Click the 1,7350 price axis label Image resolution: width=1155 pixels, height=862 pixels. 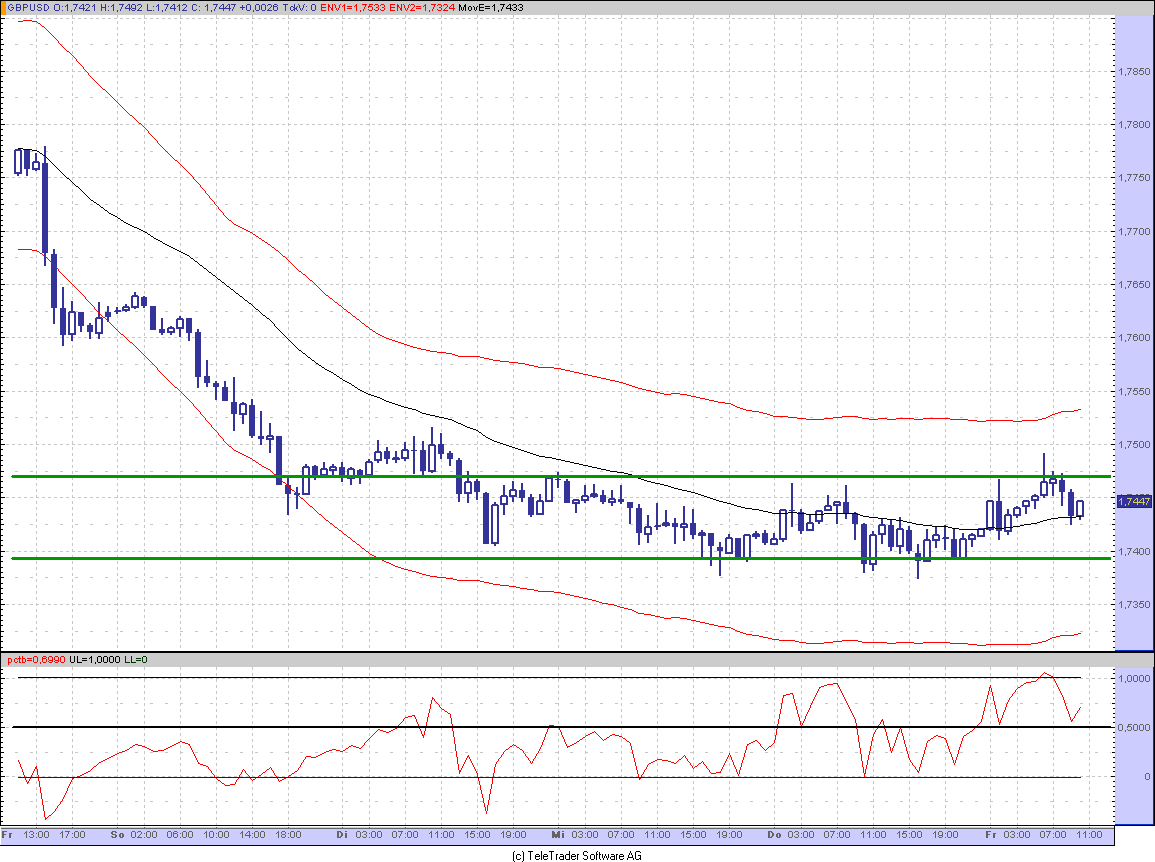(1133, 605)
